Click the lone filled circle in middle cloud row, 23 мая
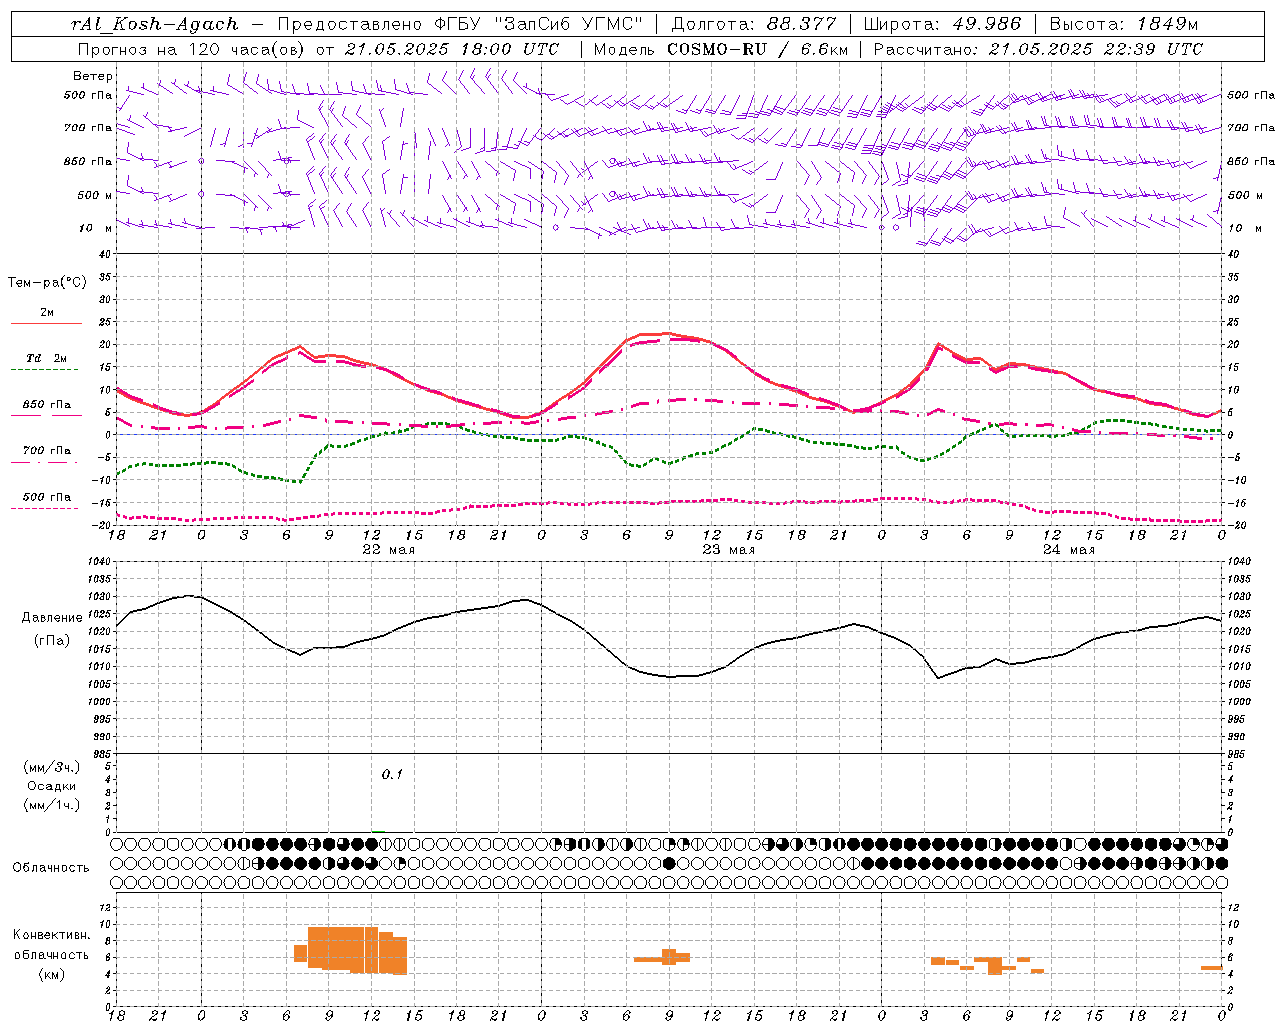1280x1024 pixels. [x=669, y=863]
